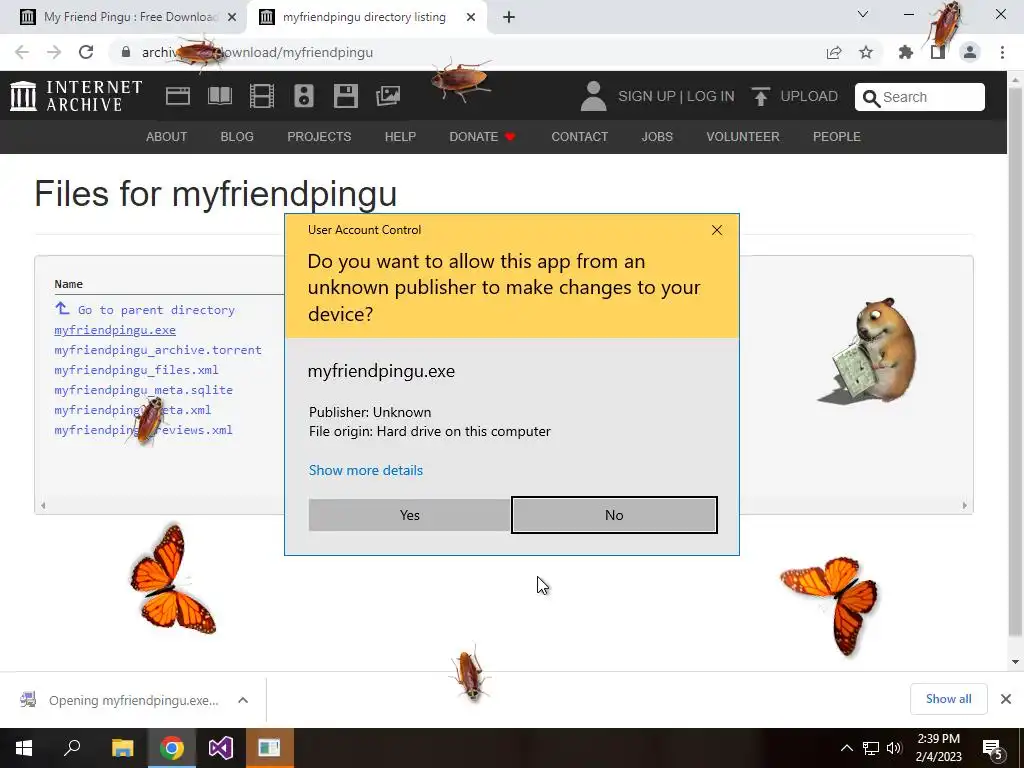Open myfriendpingu_files.xml link
Viewport: 1024px width, 768px height.
click(x=136, y=370)
